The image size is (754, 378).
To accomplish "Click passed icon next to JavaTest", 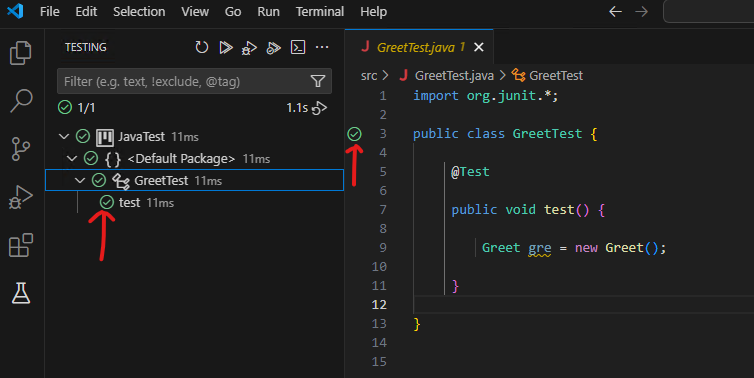I will (83, 137).
